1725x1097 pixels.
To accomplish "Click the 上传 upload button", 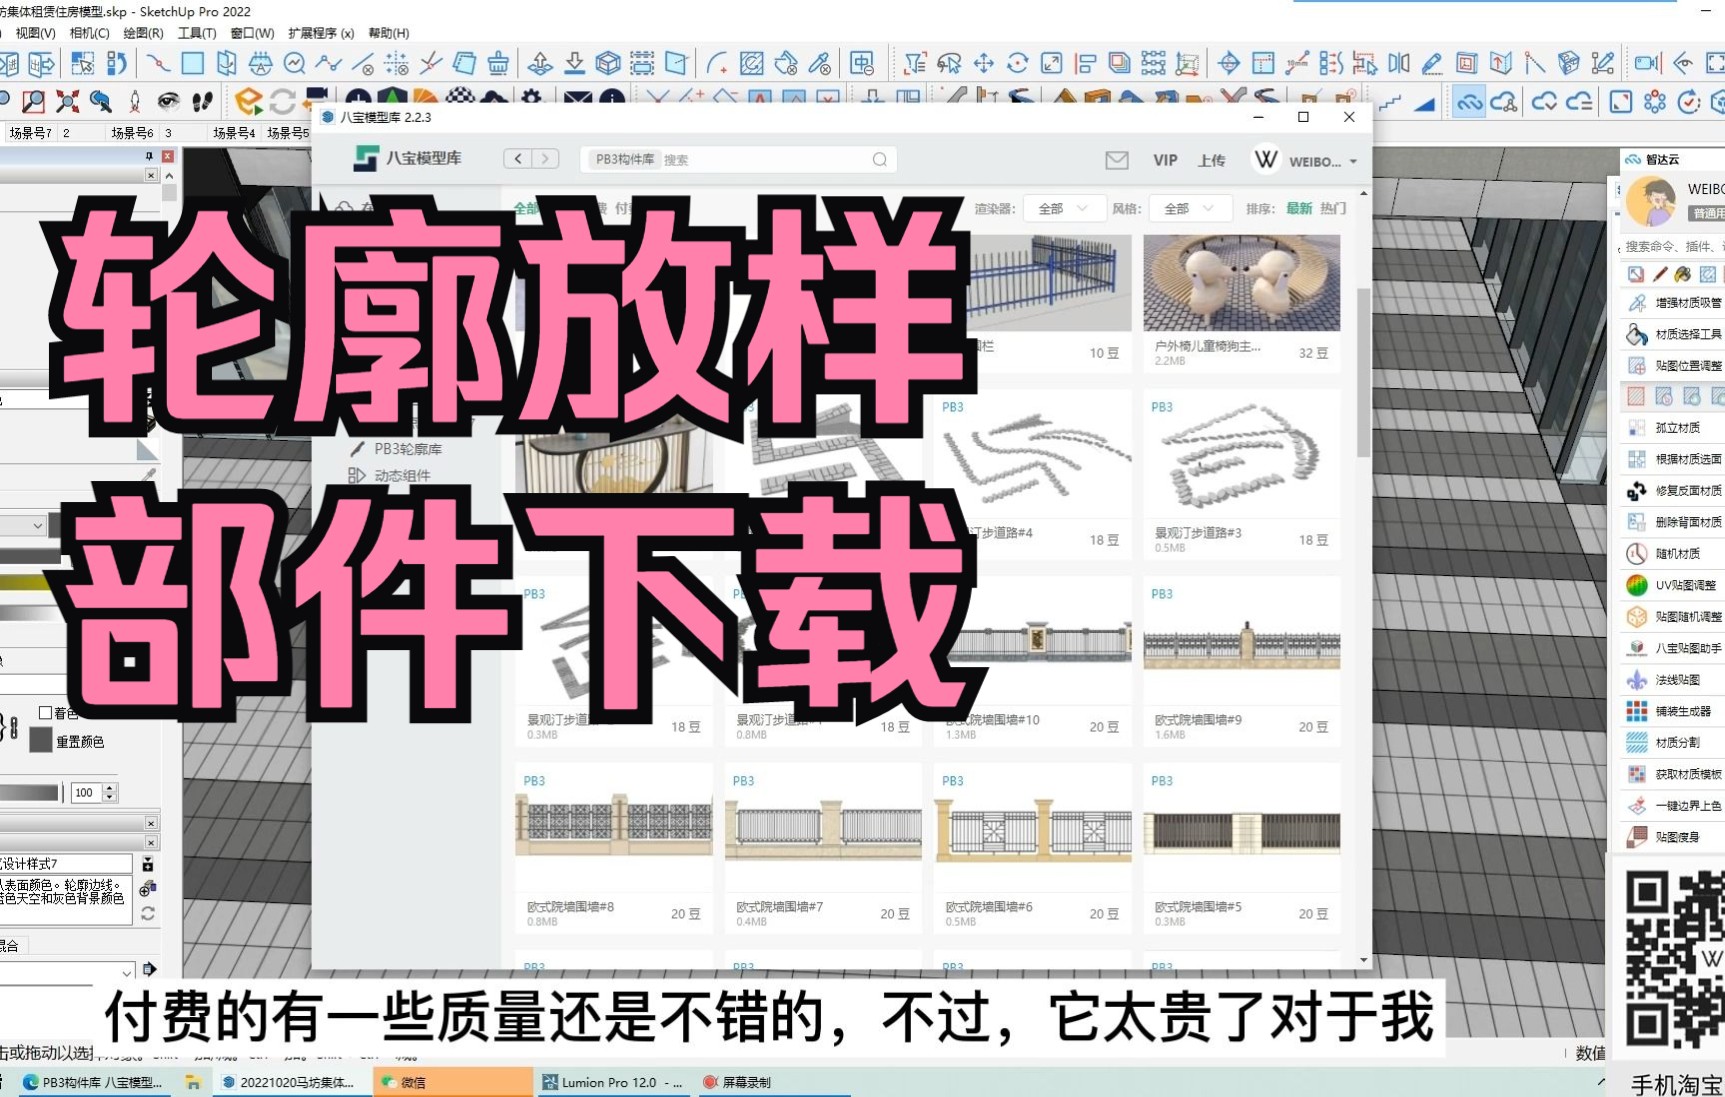I will 1211,160.
